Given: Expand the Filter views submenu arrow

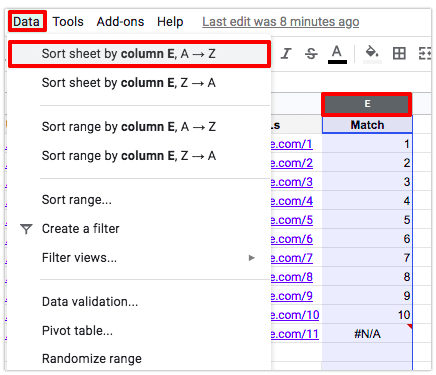Looking at the screenshot, I should coord(252,258).
